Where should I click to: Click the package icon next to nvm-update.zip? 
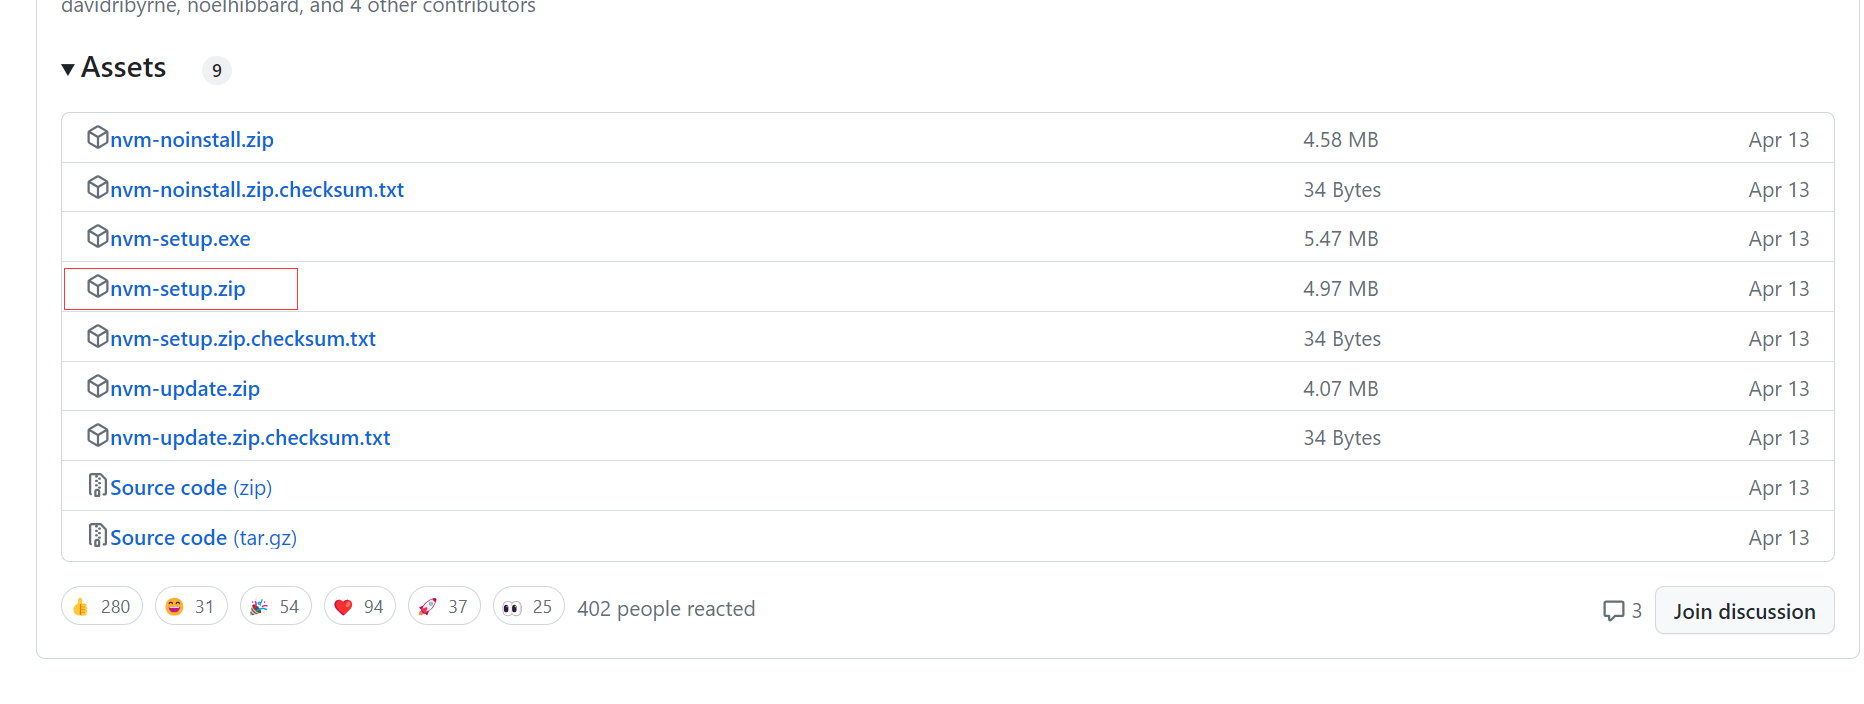pos(97,387)
